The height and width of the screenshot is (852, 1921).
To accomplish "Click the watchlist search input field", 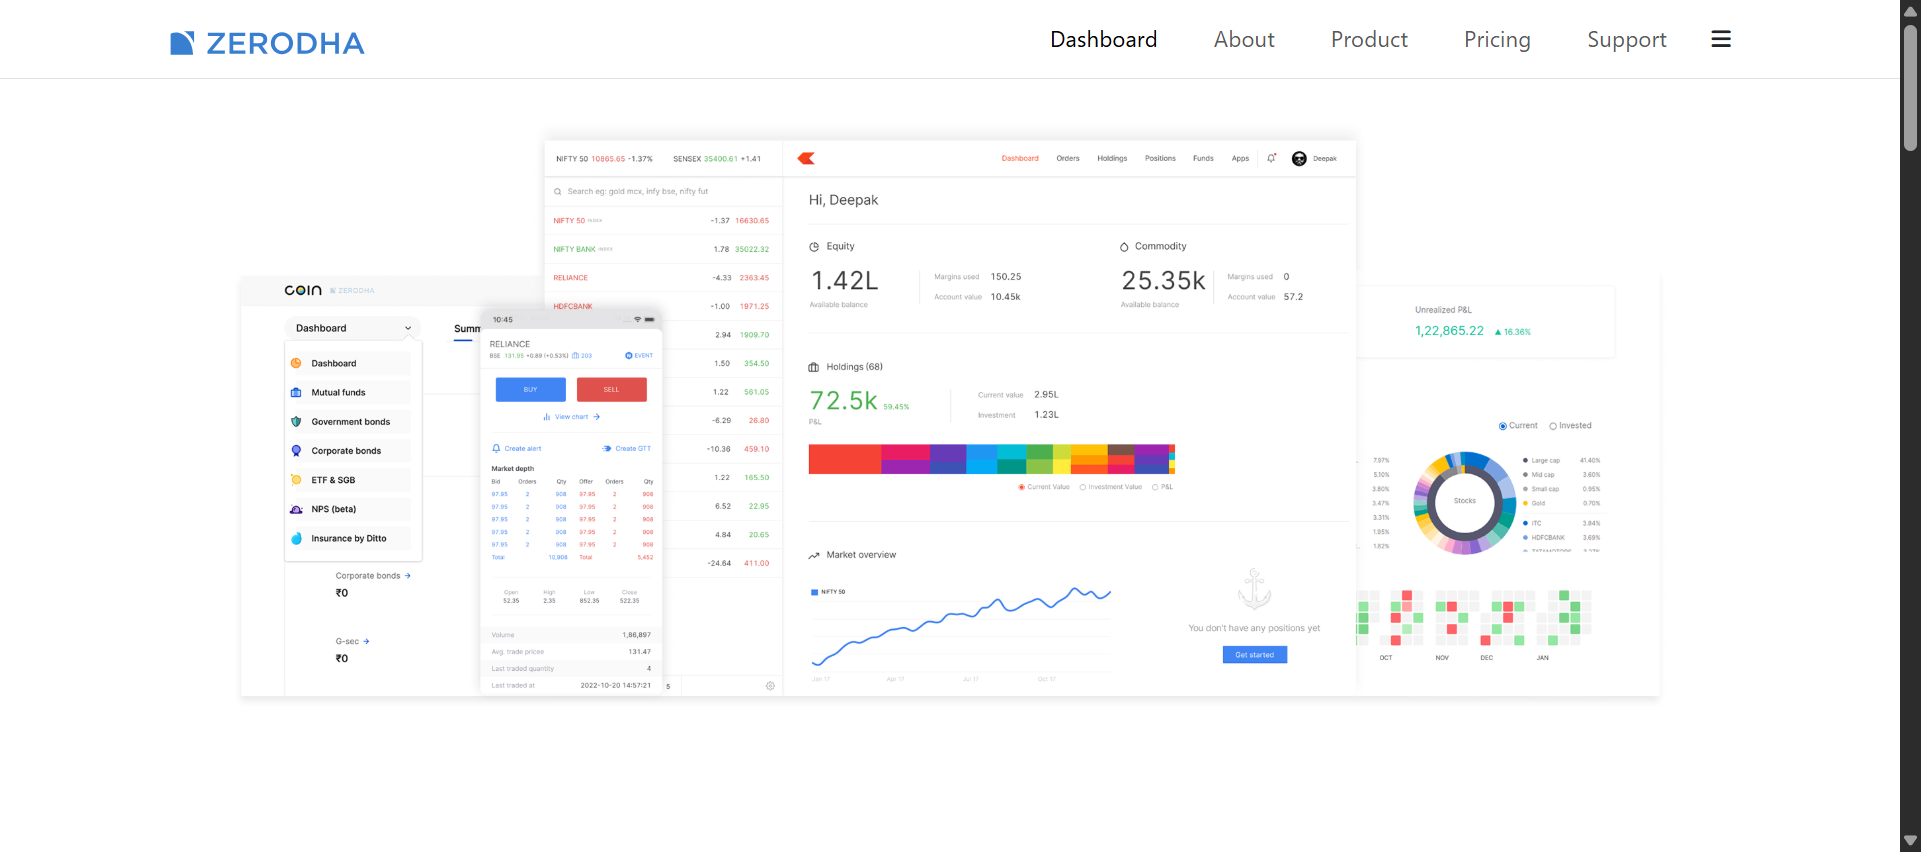I will pos(663,191).
